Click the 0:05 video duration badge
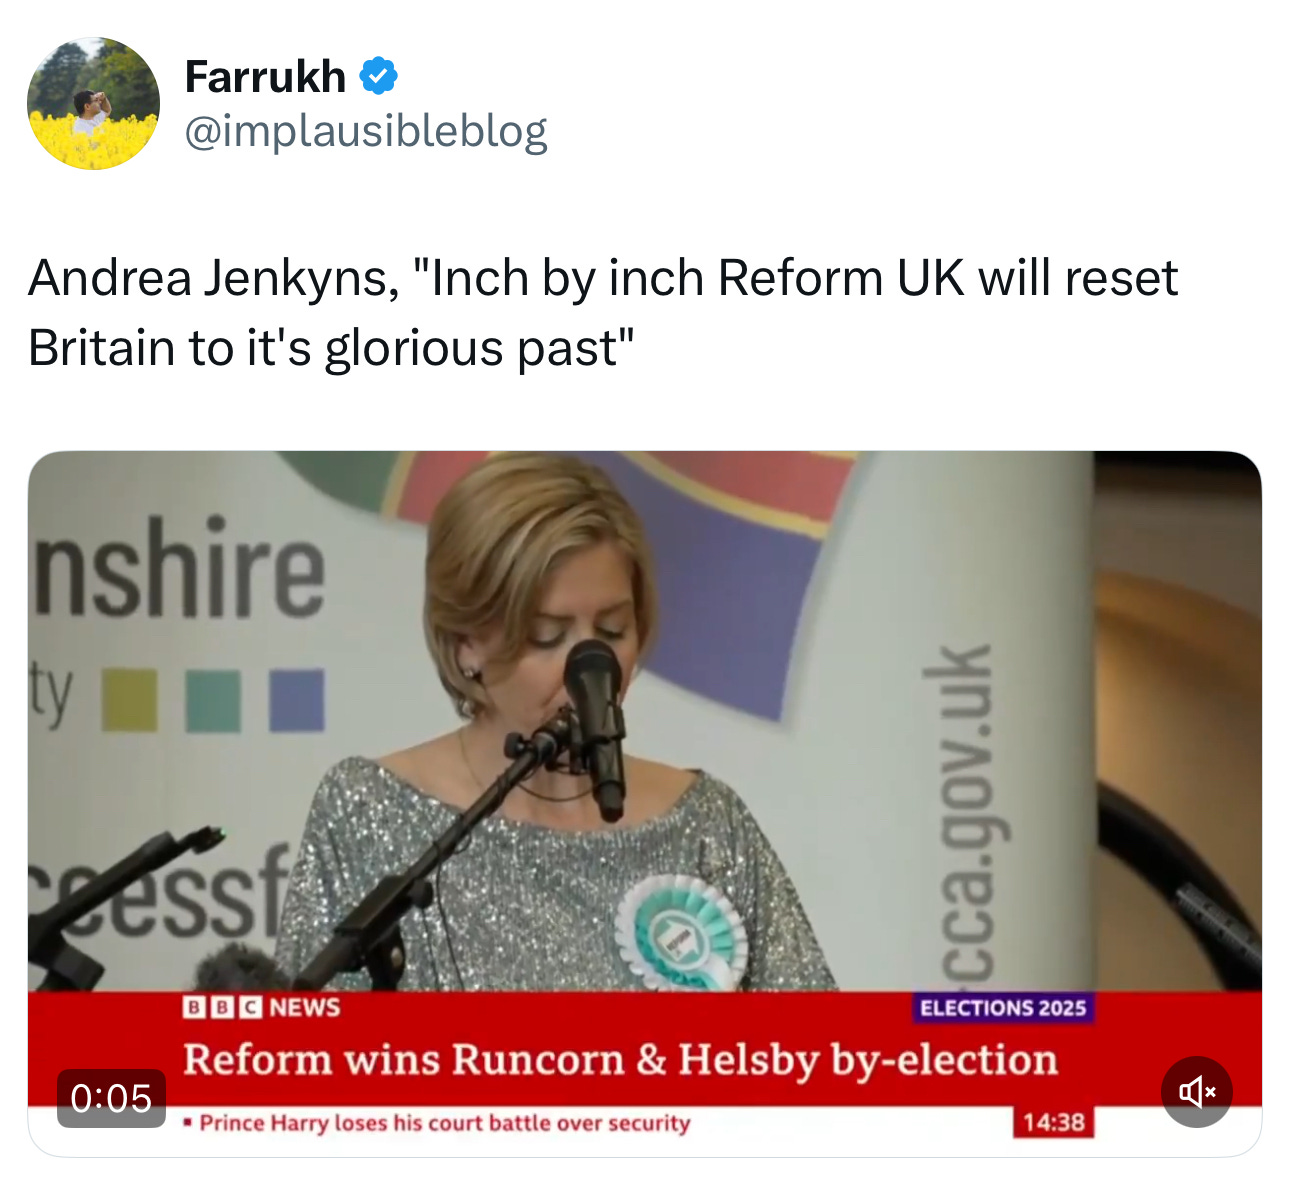This screenshot has width=1290, height=1195. (111, 1098)
